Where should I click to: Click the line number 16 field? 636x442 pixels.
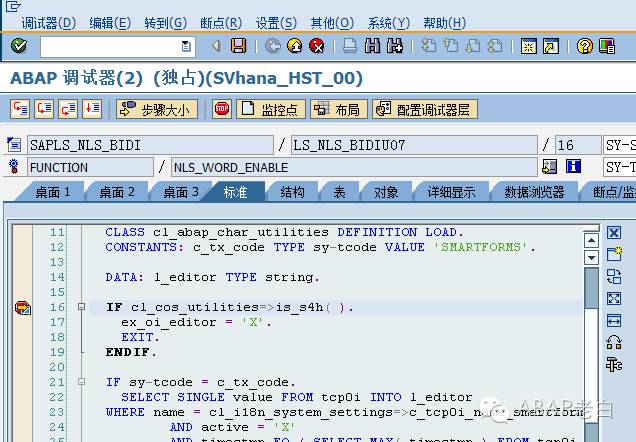click(x=578, y=145)
